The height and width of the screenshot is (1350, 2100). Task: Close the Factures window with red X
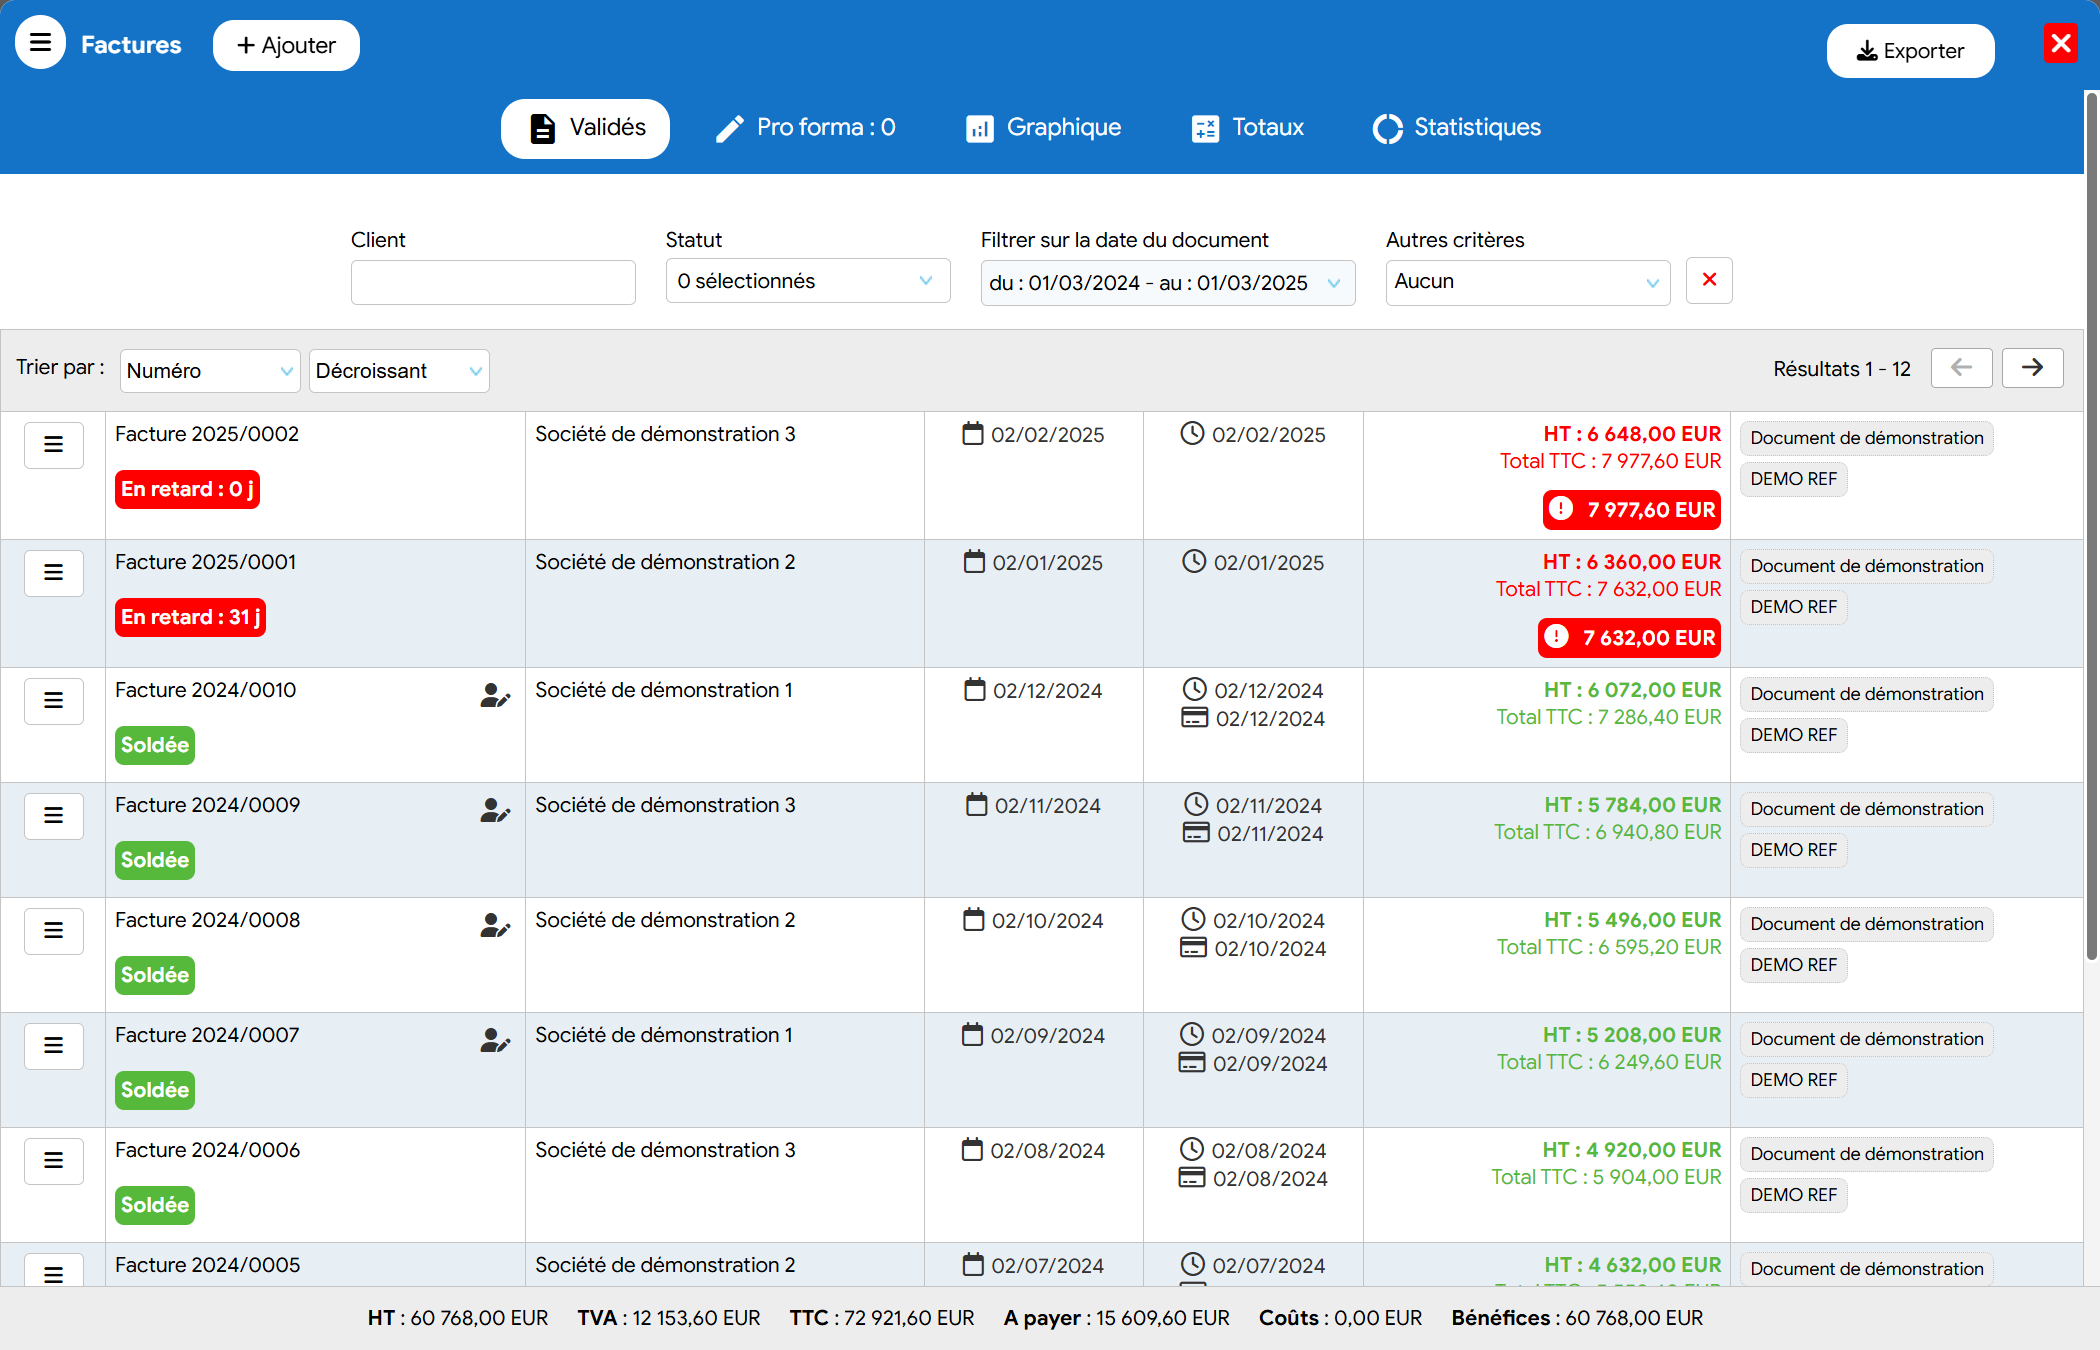tap(2060, 43)
